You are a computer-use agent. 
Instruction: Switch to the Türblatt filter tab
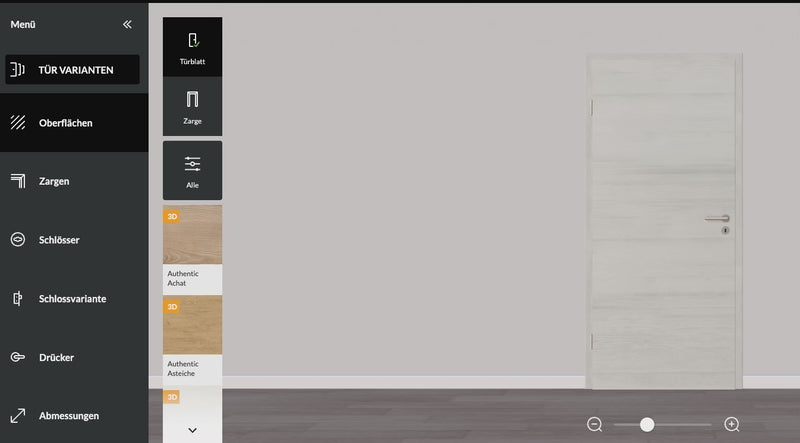coord(192,47)
